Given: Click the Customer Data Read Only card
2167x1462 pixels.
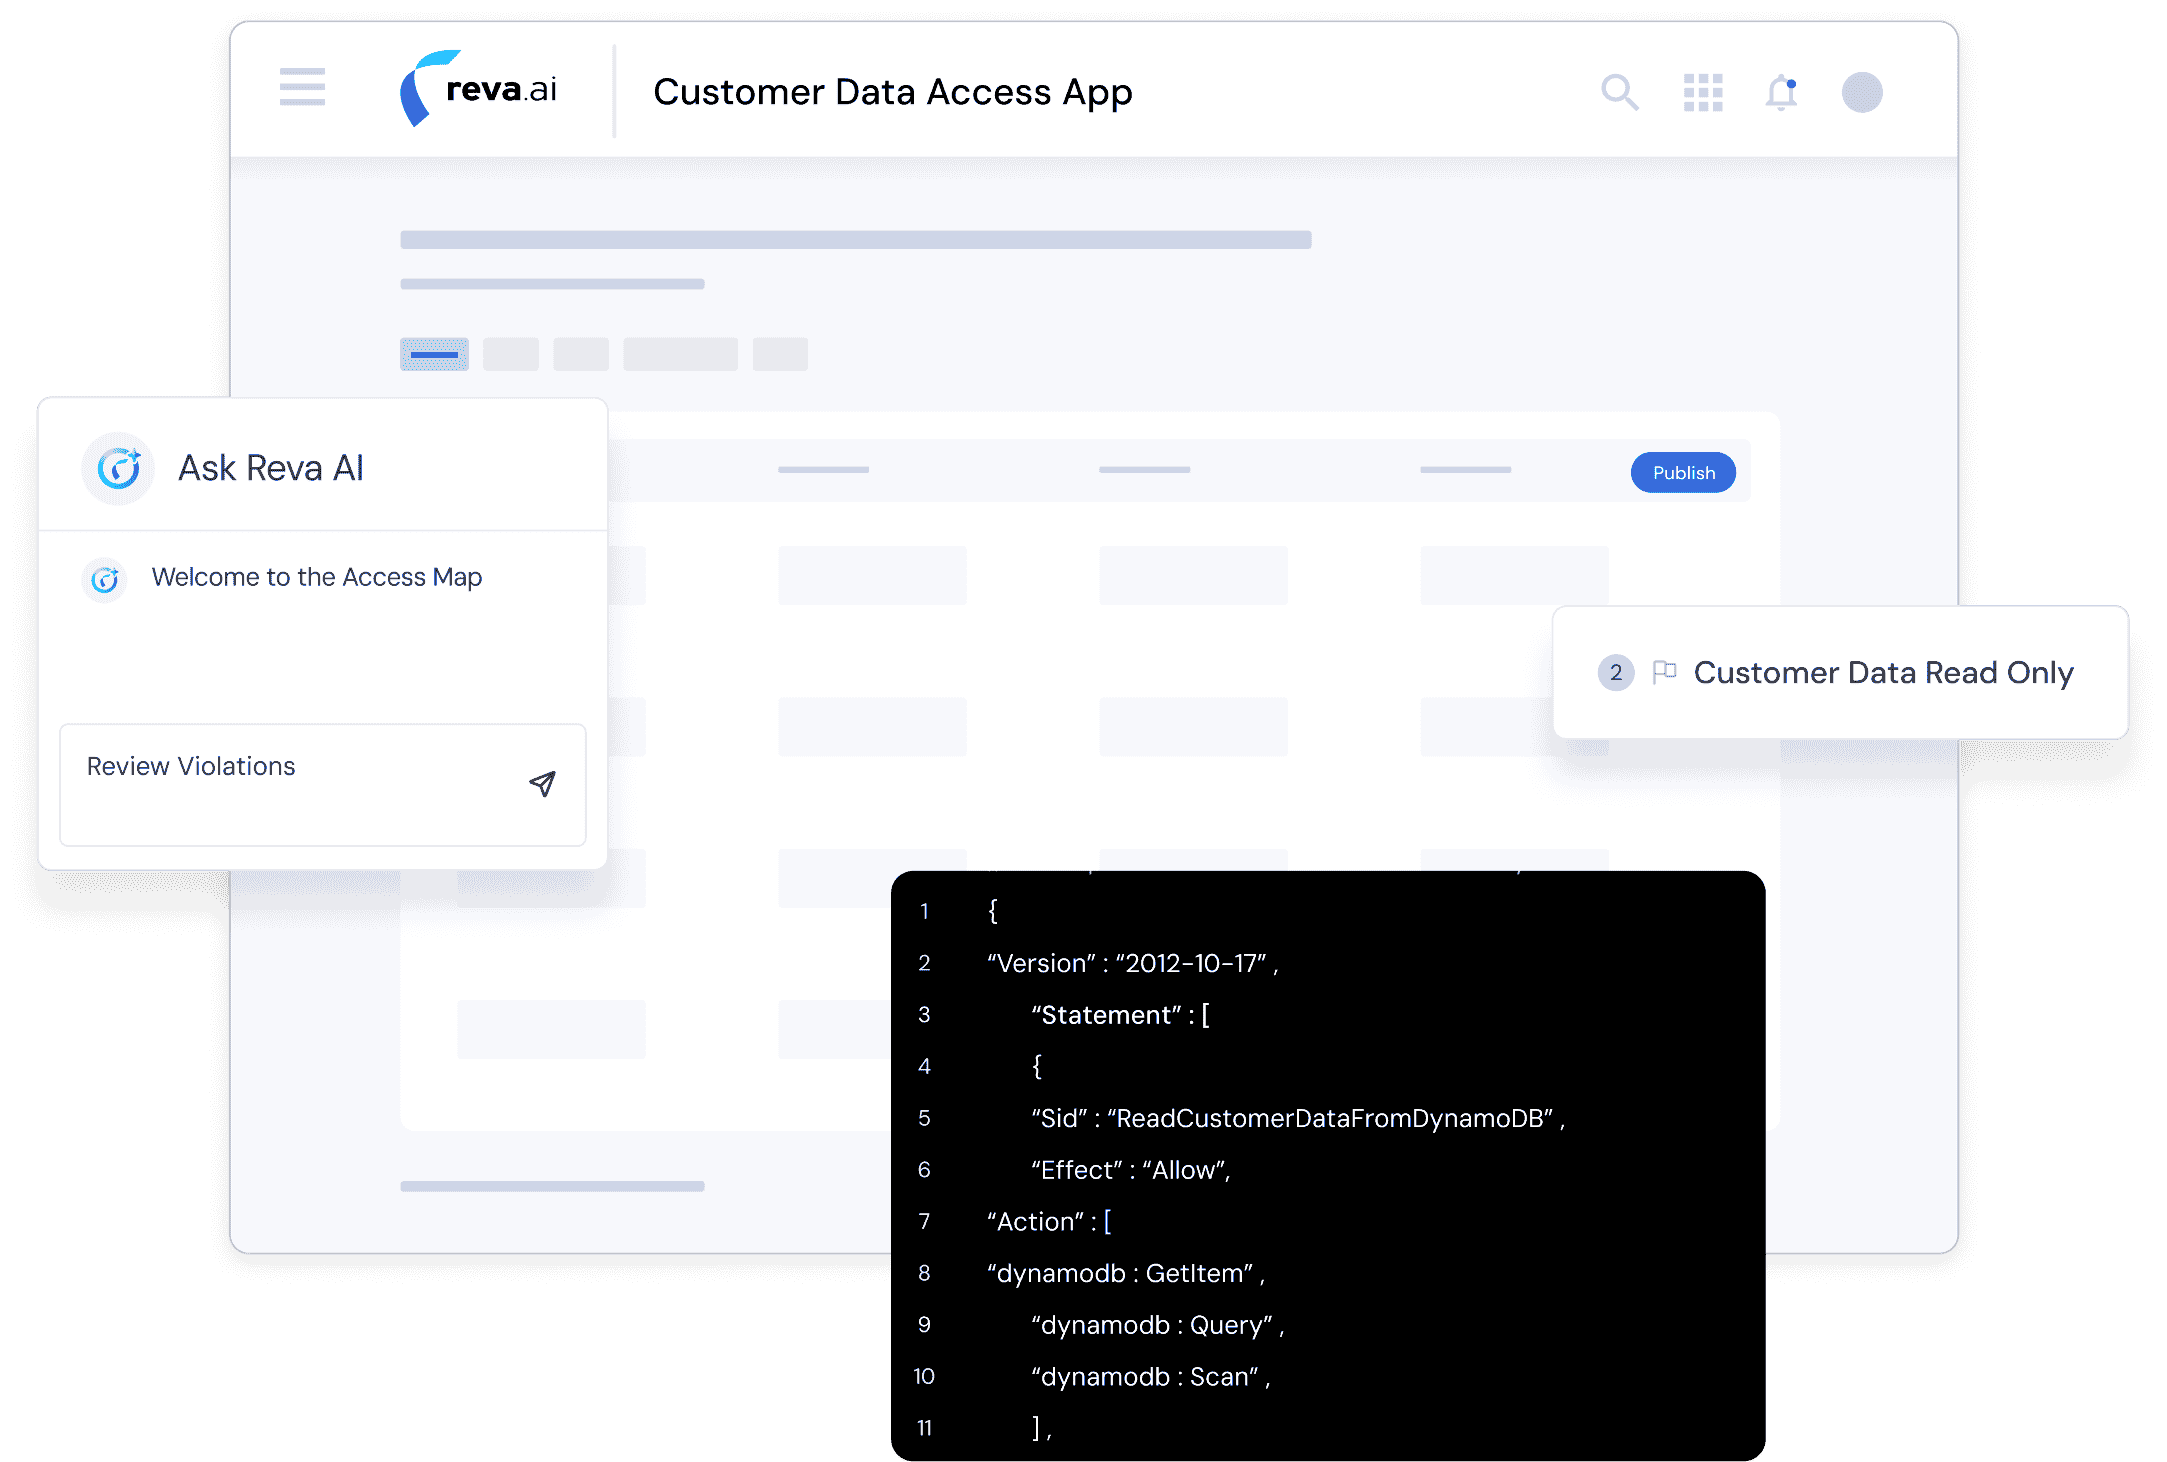Looking at the screenshot, I should (1882, 673).
